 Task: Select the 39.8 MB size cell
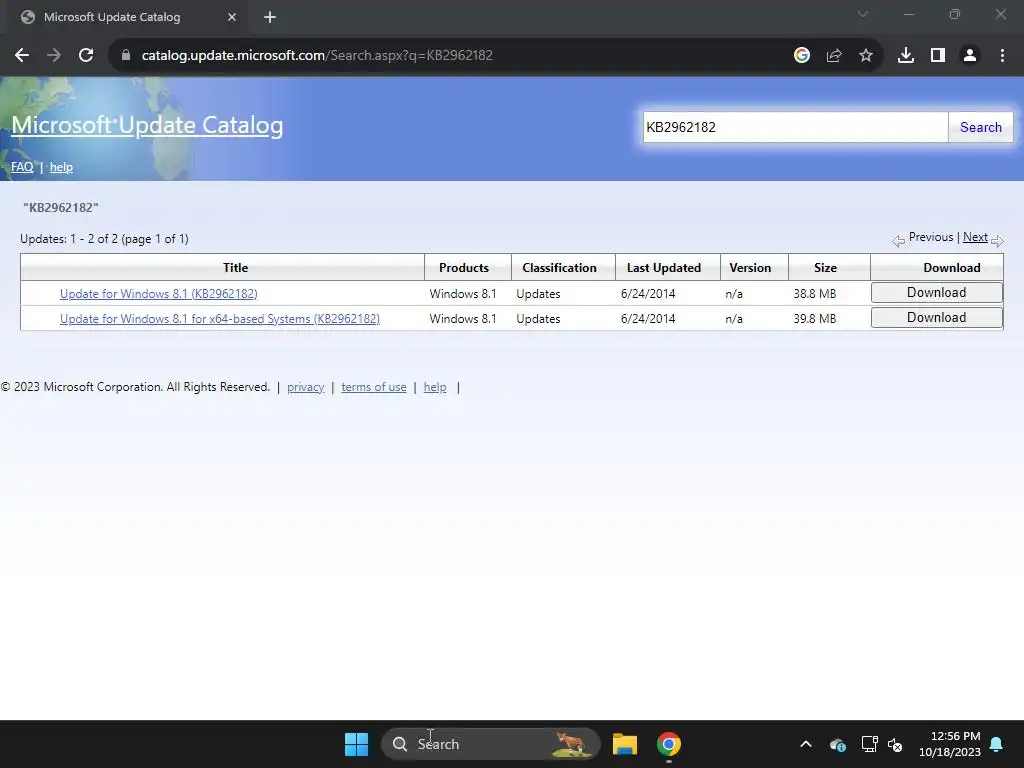[x=815, y=319]
